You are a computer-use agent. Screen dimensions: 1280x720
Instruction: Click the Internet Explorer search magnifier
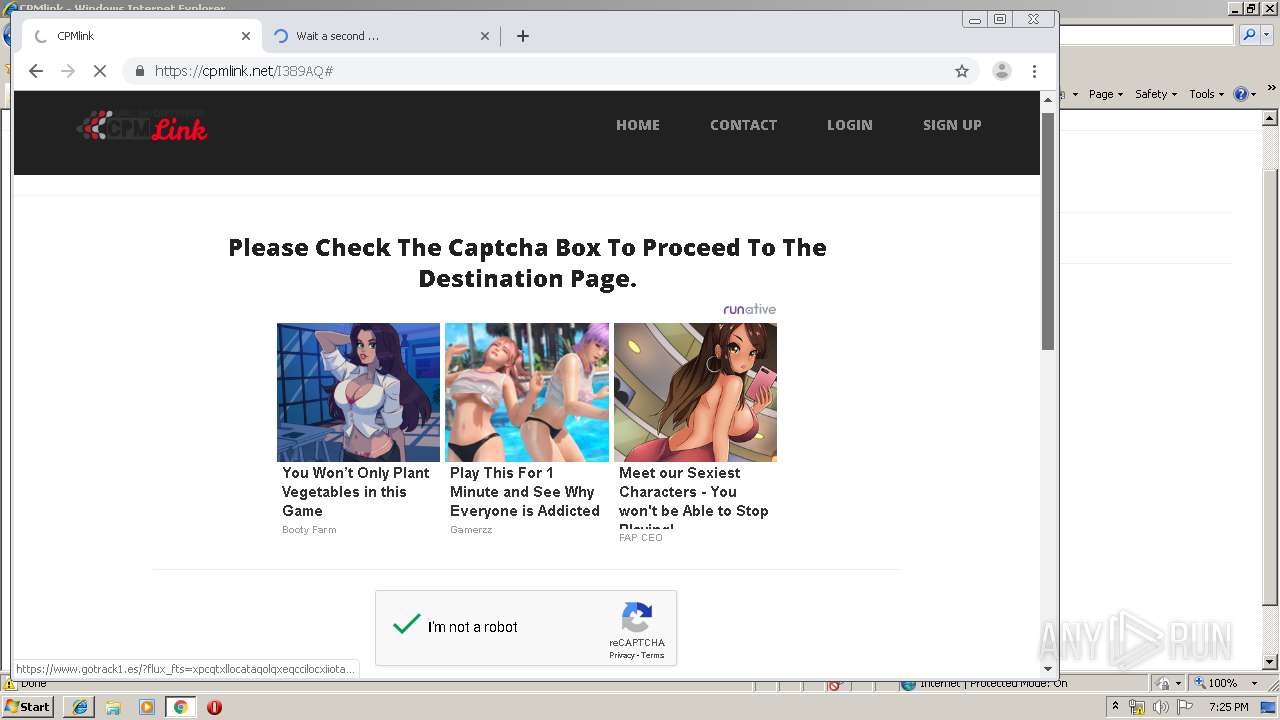click(1249, 35)
